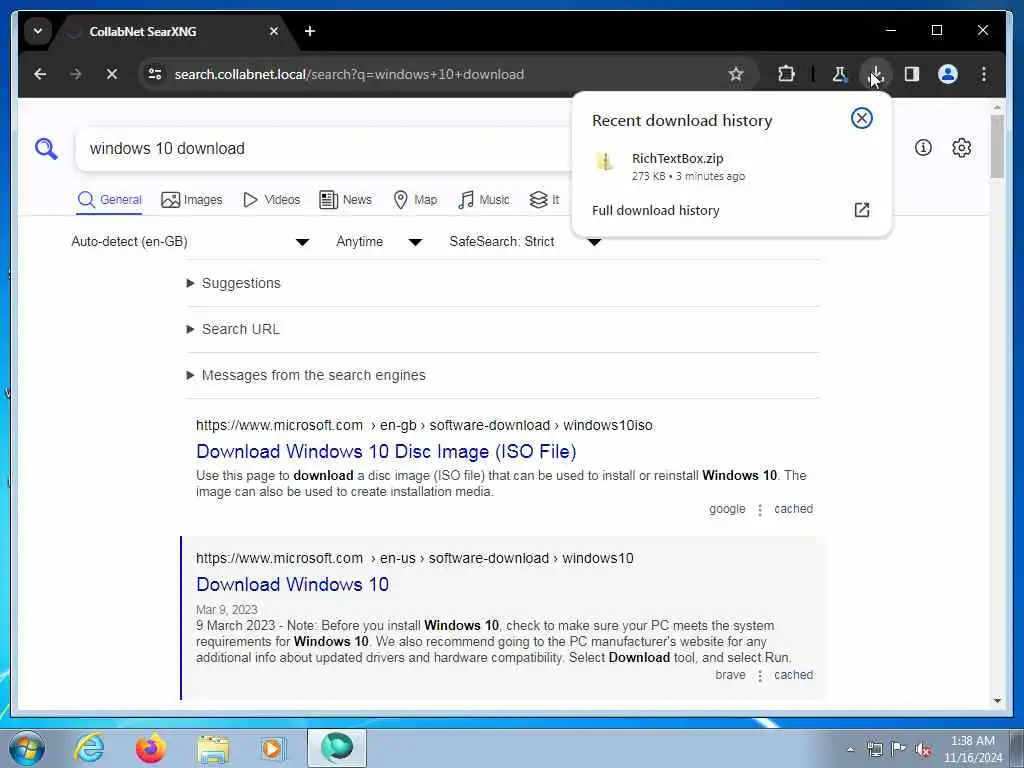The width and height of the screenshot is (1024, 768).
Task: Switch to the Music category tab
Action: (x=484, y=200)
